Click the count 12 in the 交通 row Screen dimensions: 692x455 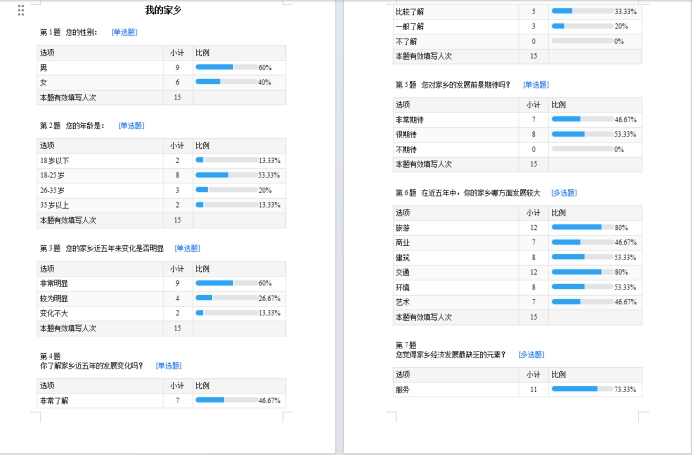[534, 272]
